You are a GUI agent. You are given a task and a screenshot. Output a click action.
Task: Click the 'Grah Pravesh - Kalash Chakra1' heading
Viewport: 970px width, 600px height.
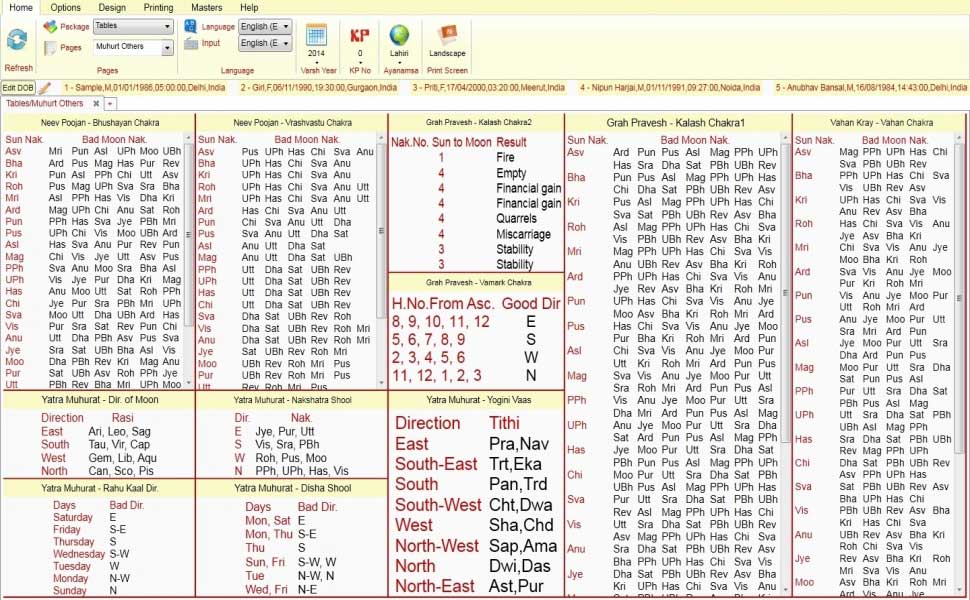pos(676,122)
